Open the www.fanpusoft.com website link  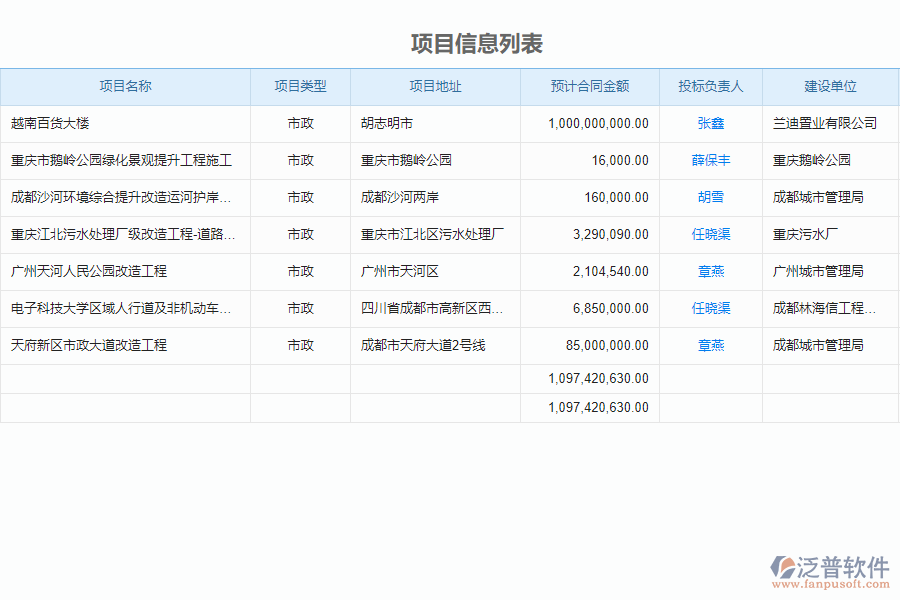tap(835, 582)
